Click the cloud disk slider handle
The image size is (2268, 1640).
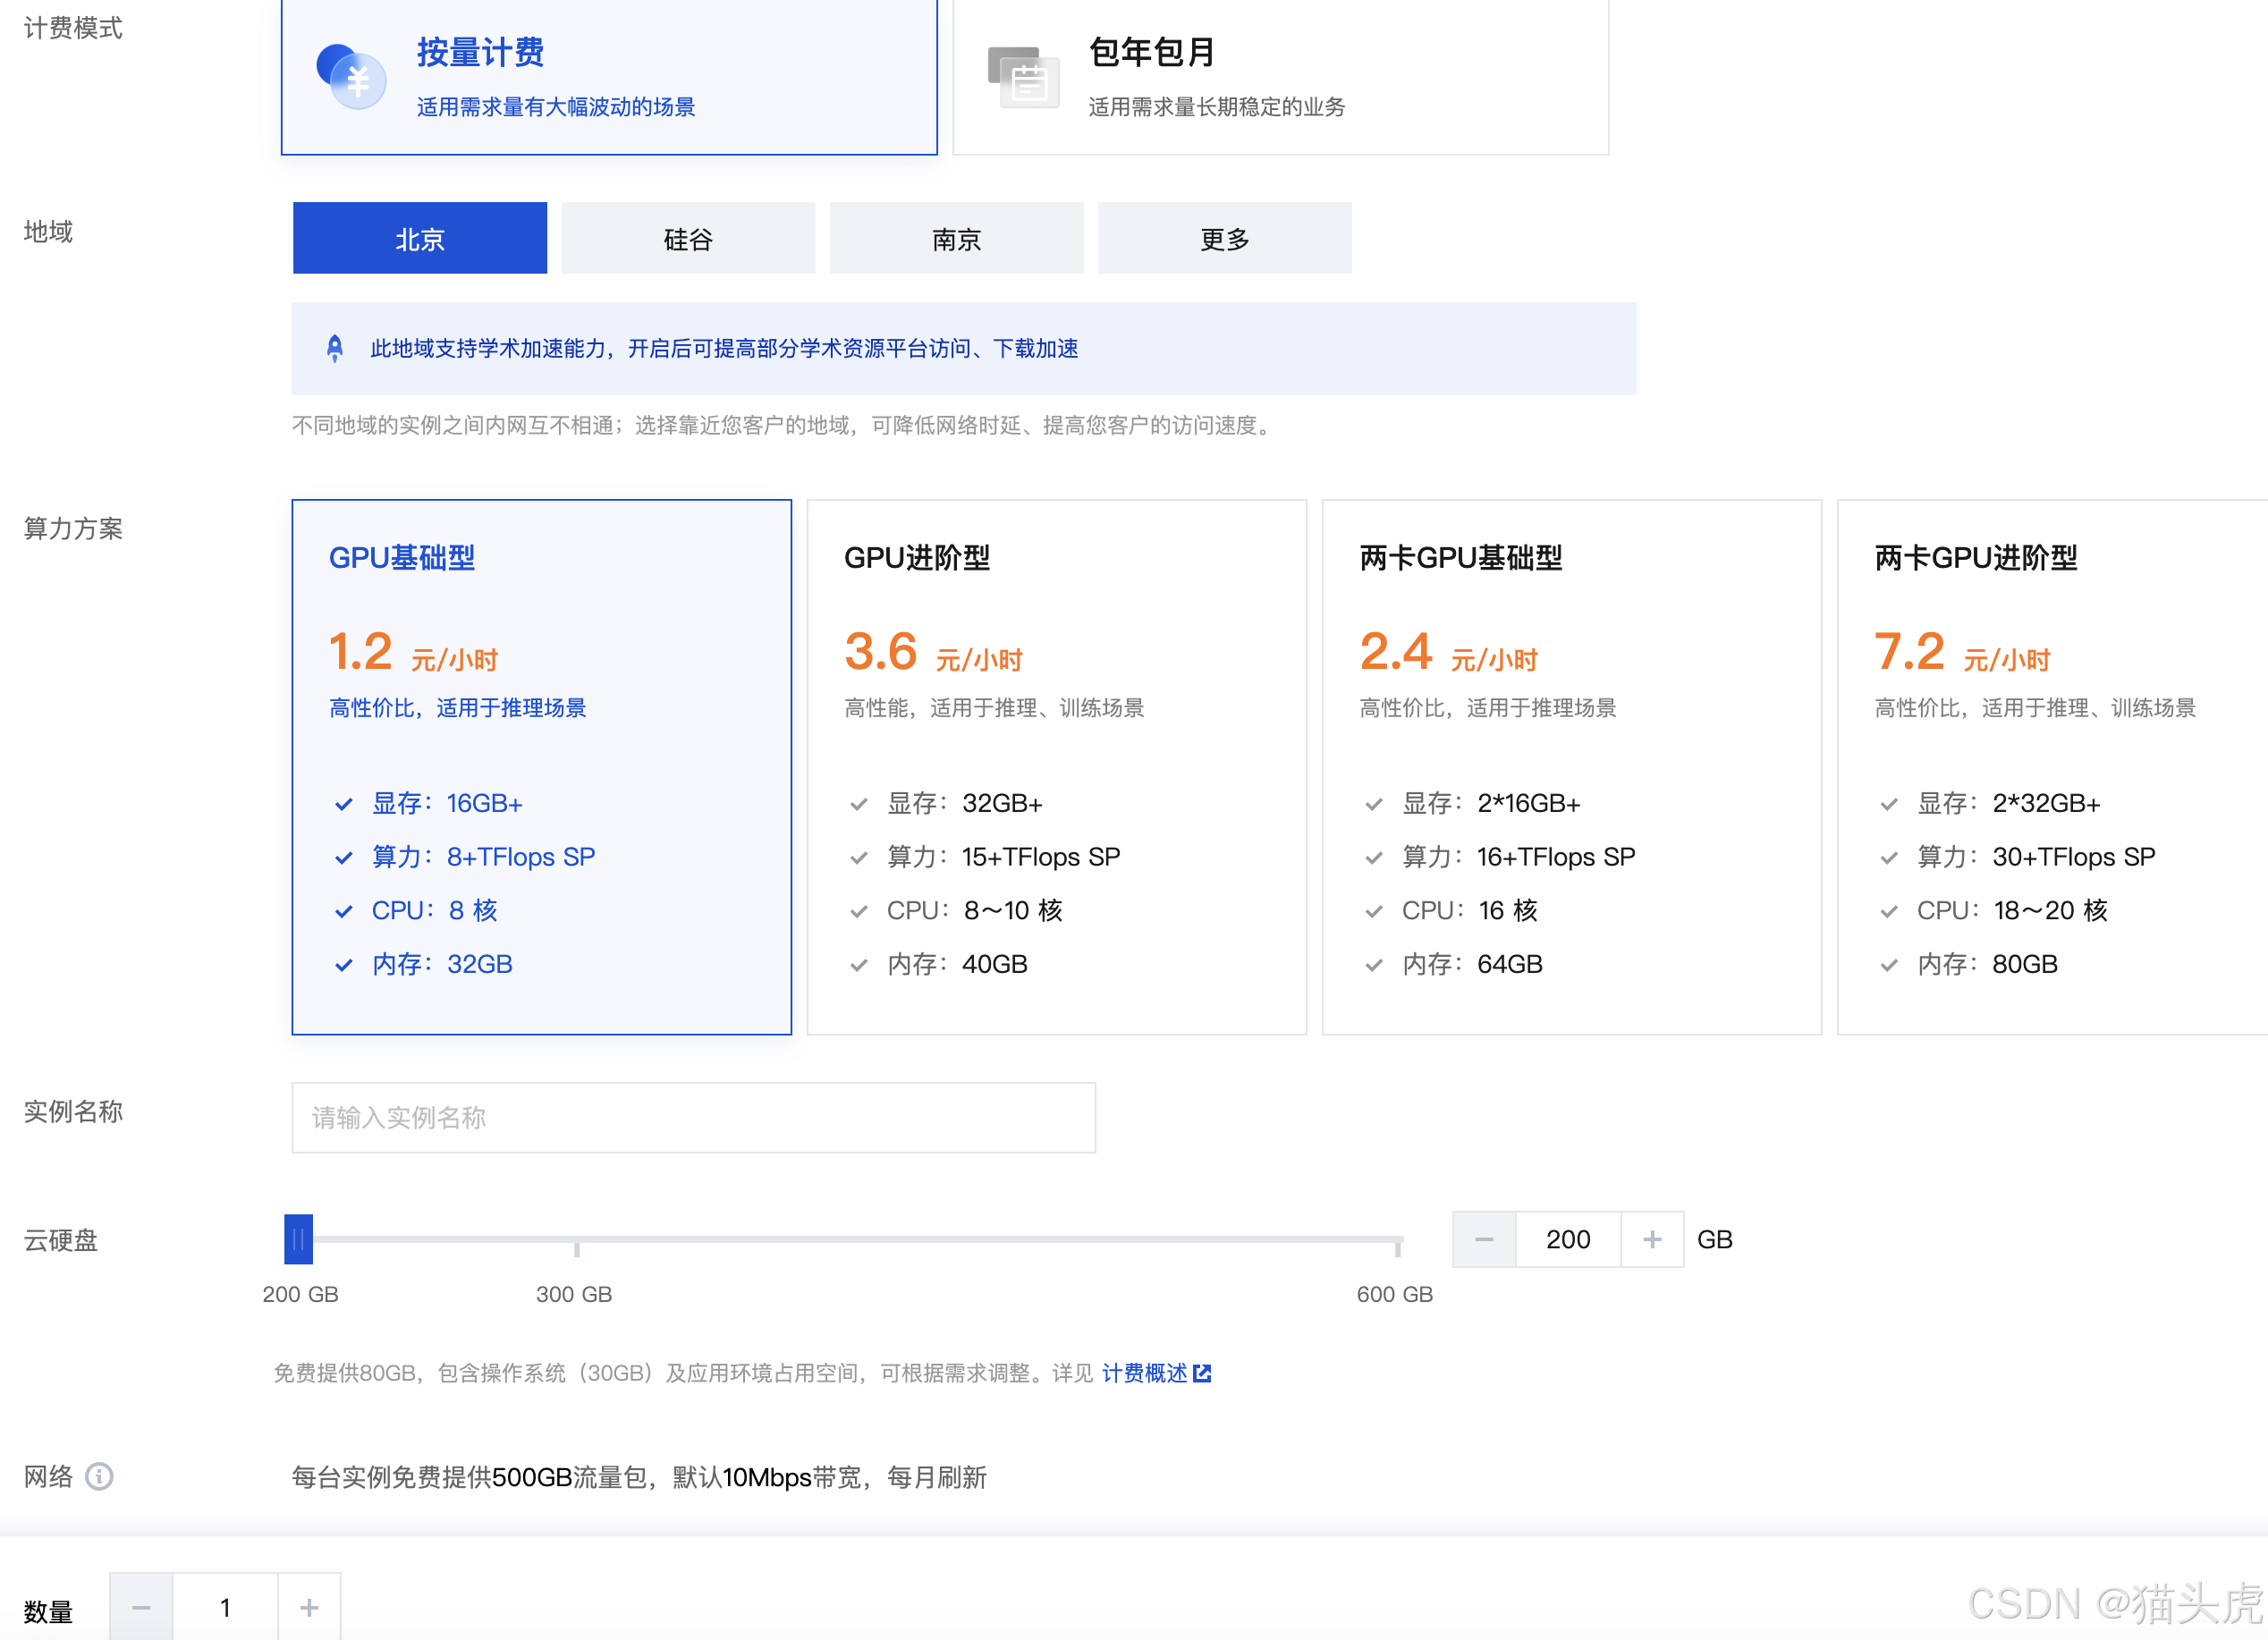coord(298,1239)
